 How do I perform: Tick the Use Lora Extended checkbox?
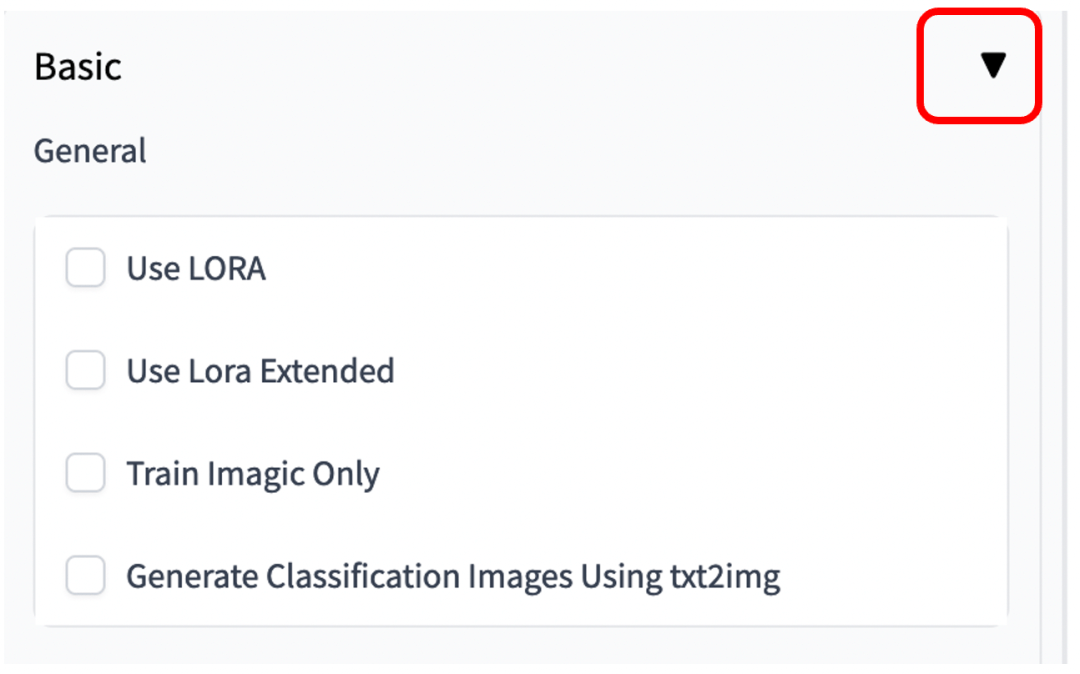(86, 371)
